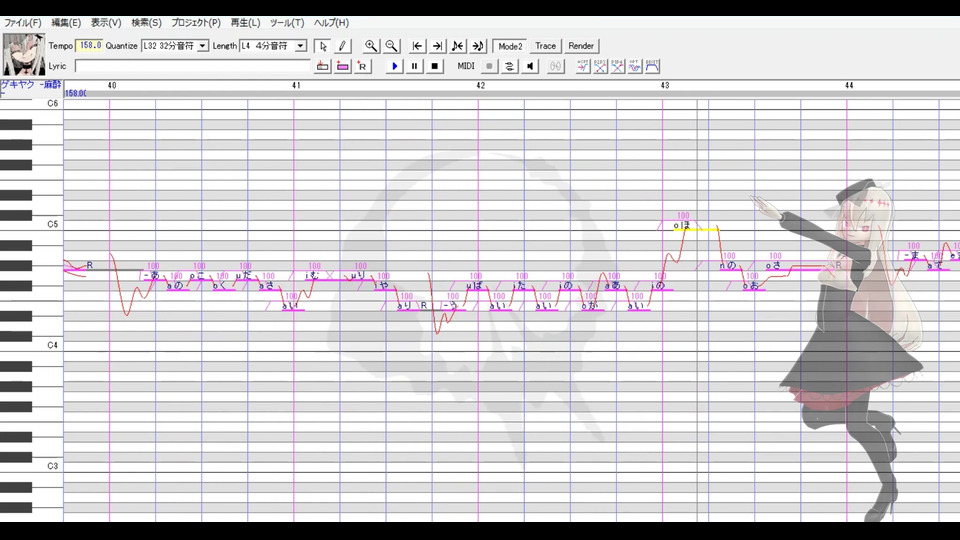
Task: Click measure 43 on the timeline ruler
Action: pos(665,86)
